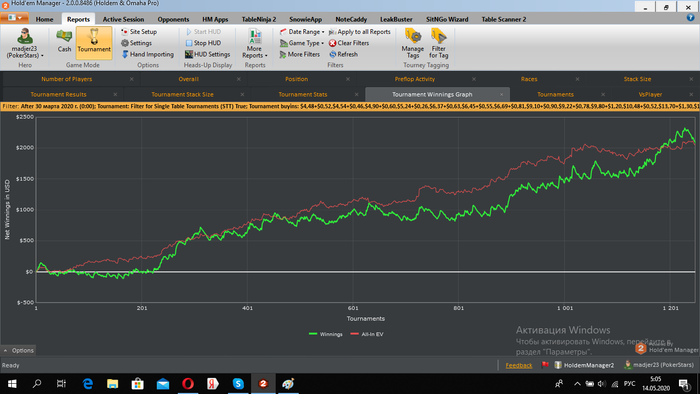Screen dimensions: 700x394
Task: Click the Start HUD button
Action: pos(203,32)
